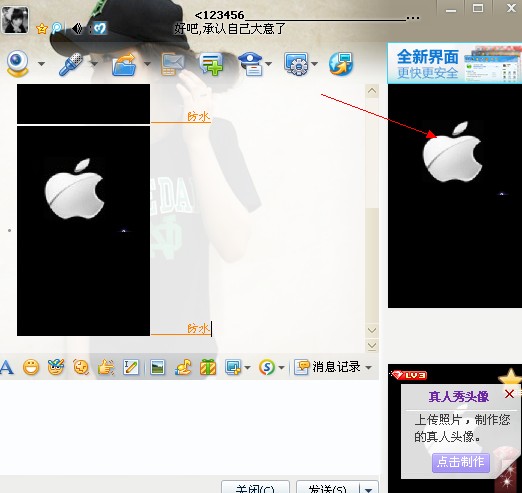522x493 pixels.
Task: Expand the 消息记录 dropdown arrow
Action: [368, 368]
